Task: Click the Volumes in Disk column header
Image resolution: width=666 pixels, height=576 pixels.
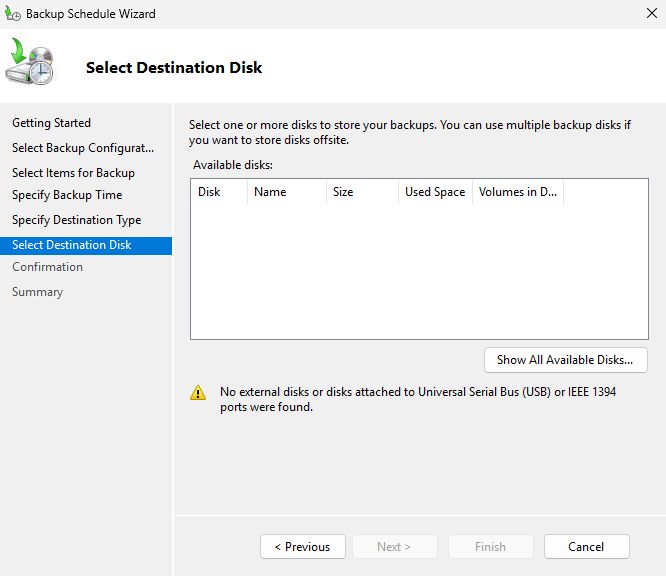Action: [518, 192]
